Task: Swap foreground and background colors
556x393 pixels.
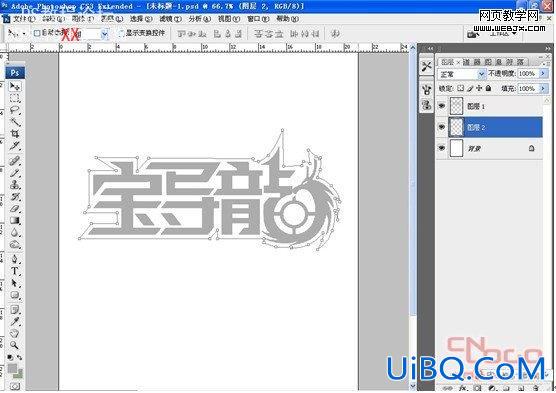Action: [x=20, y=358]
